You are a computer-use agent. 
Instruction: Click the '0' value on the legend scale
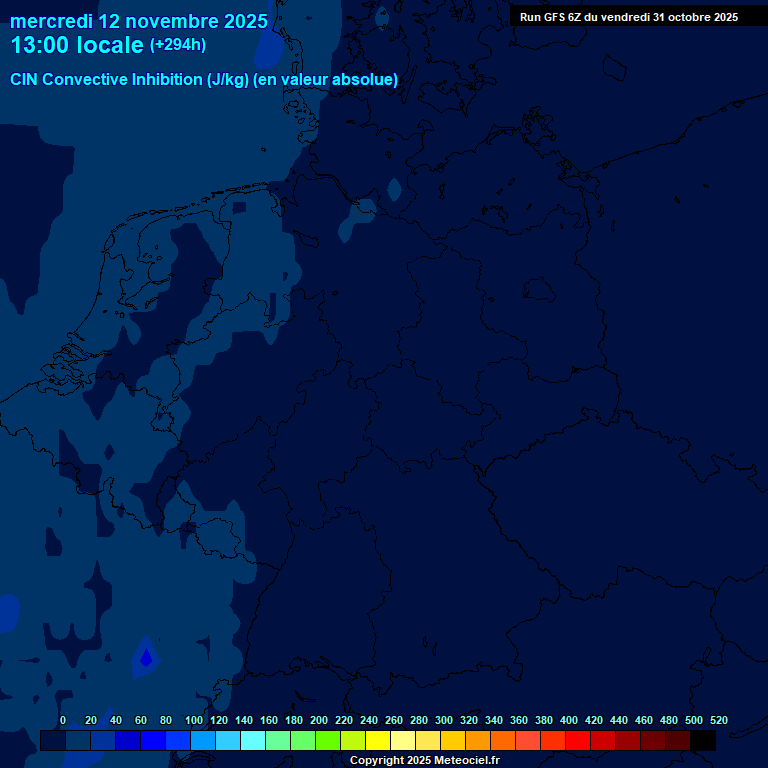click(63, 720)
